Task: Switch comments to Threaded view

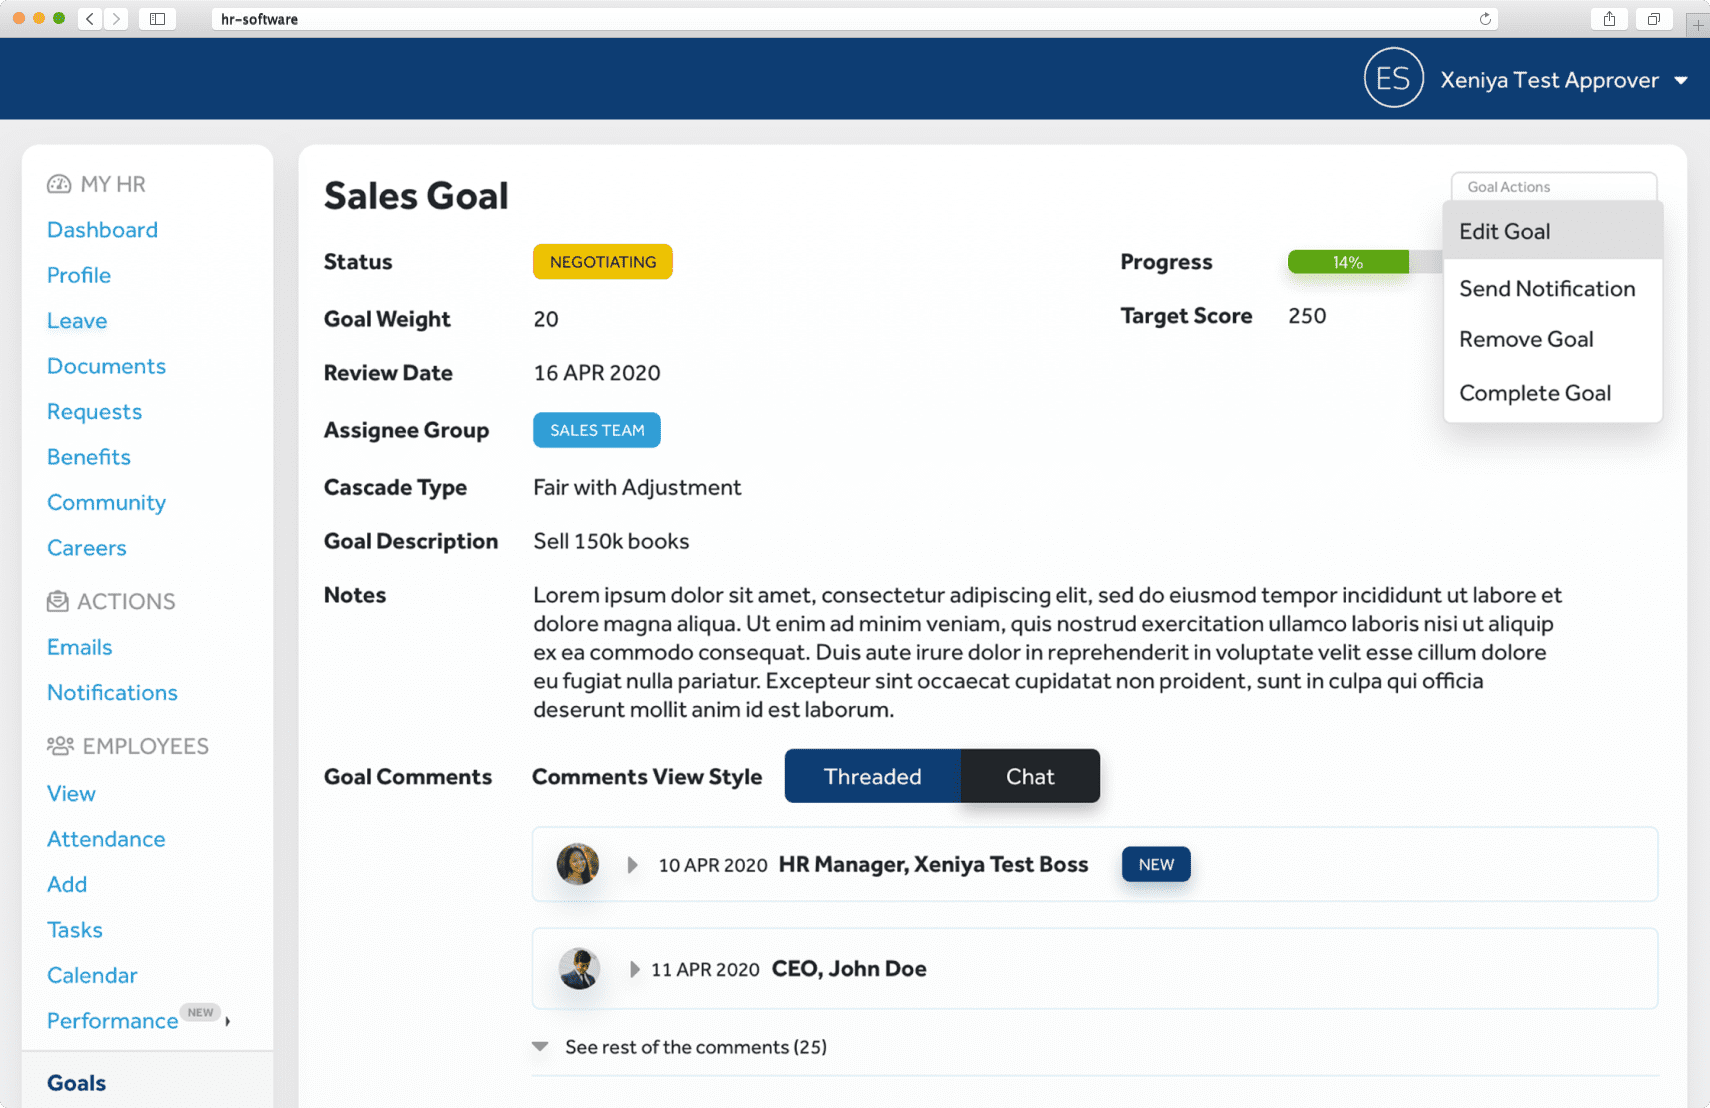Action: (872, 776)
